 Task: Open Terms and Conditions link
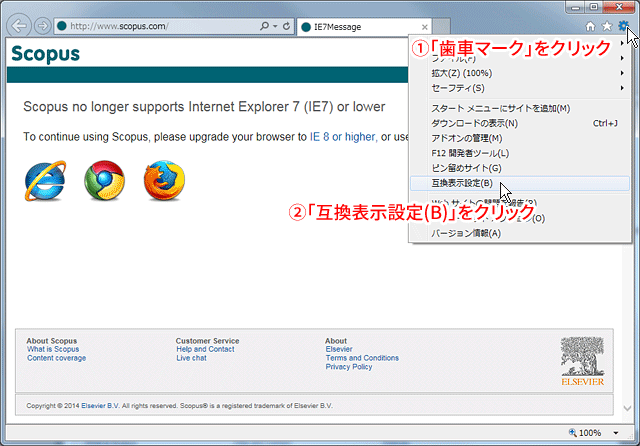pos(362,358)
